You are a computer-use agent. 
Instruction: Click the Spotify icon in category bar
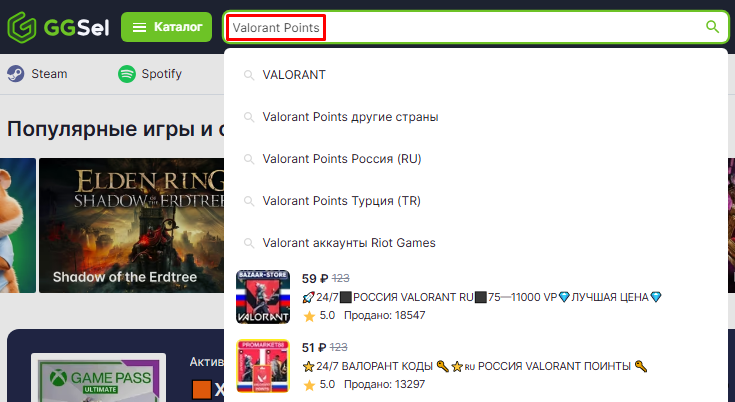(x=127, y=74)
